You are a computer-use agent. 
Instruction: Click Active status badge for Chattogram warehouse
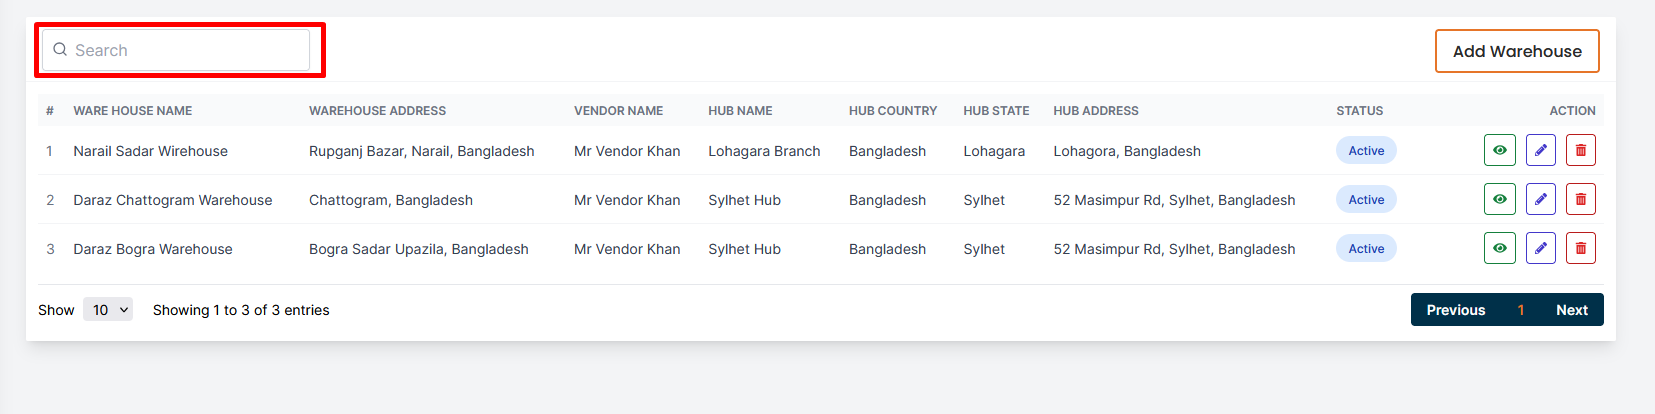(1366, 200)
